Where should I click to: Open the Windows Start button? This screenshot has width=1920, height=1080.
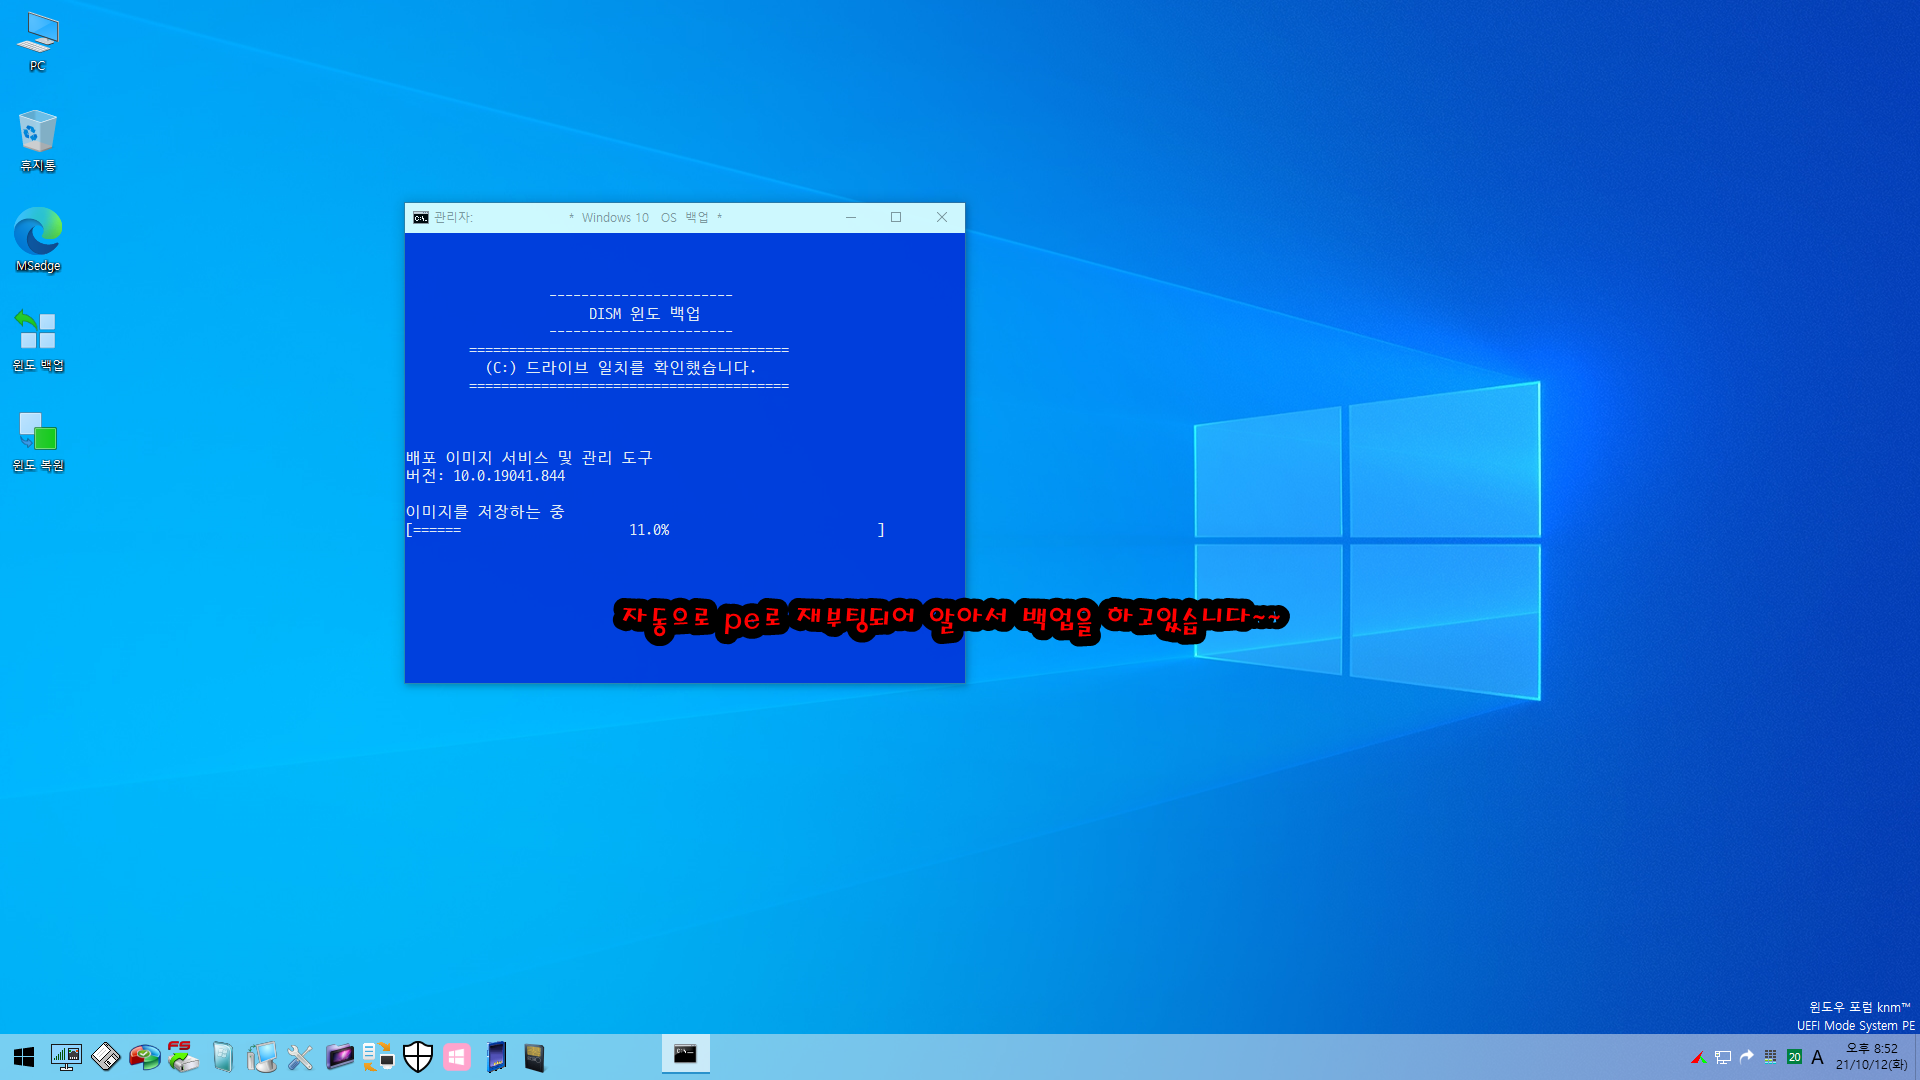click(24, 1057)
